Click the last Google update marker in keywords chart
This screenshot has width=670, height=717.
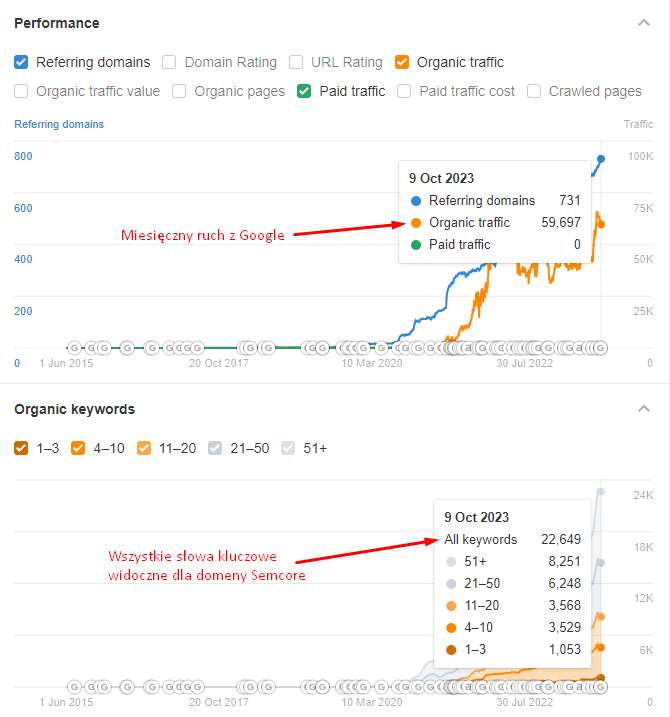pyautogui.click(x=601, y=687)
